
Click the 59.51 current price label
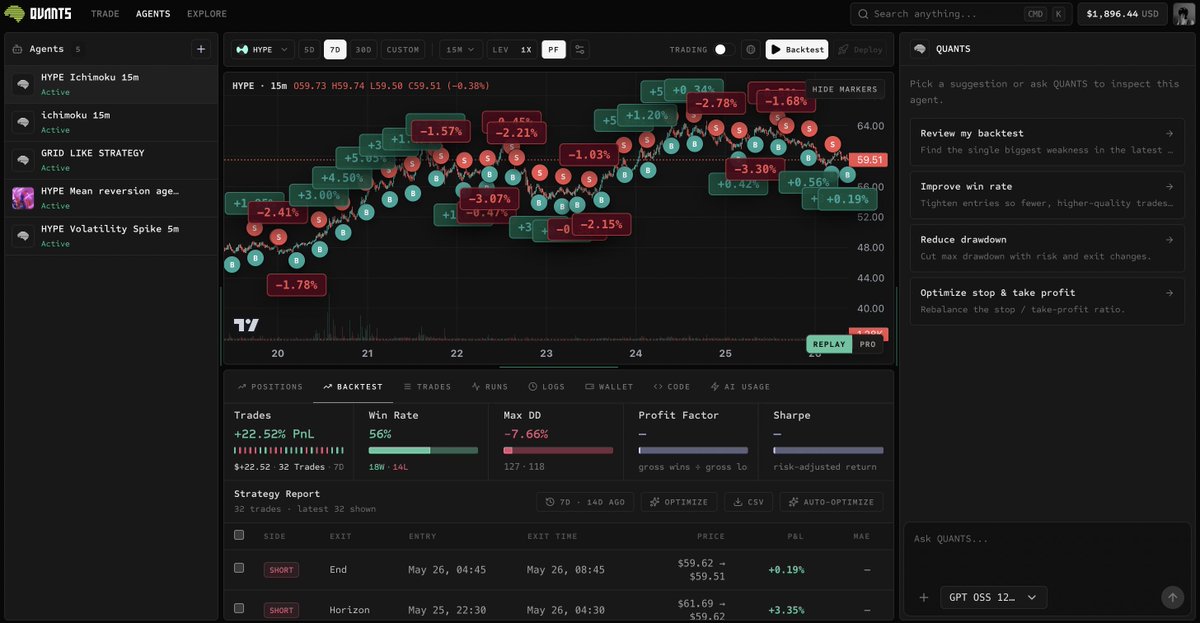(x=870, y=160)
